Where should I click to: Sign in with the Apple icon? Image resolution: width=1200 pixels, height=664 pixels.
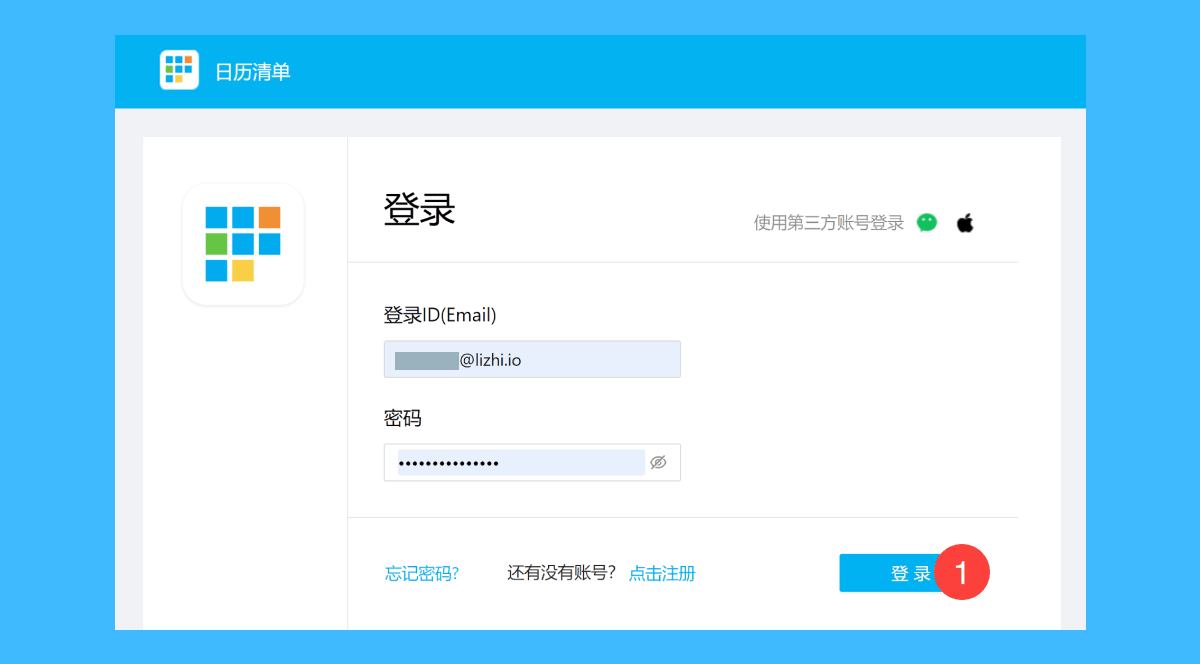coord(965,223)
